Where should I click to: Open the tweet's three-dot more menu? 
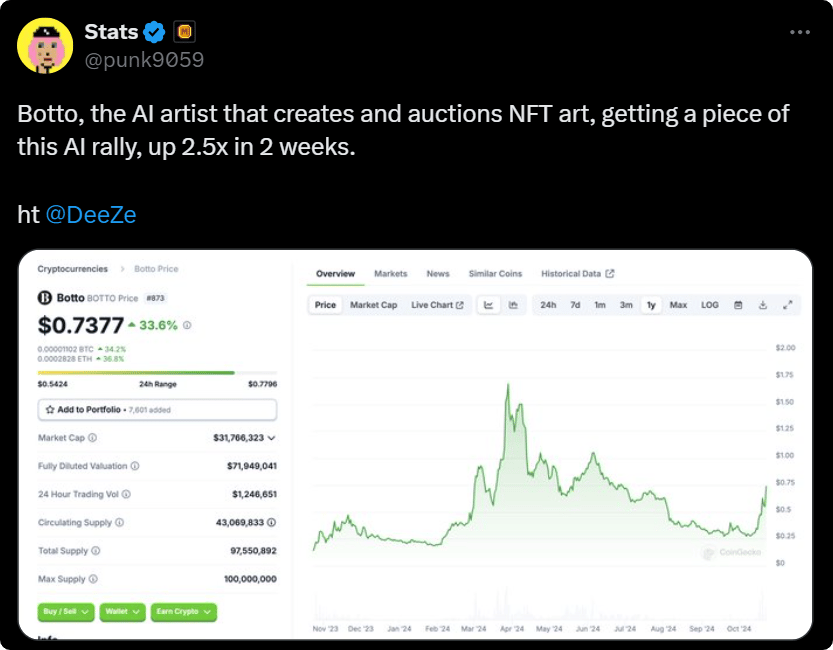[x=800, y=32]
